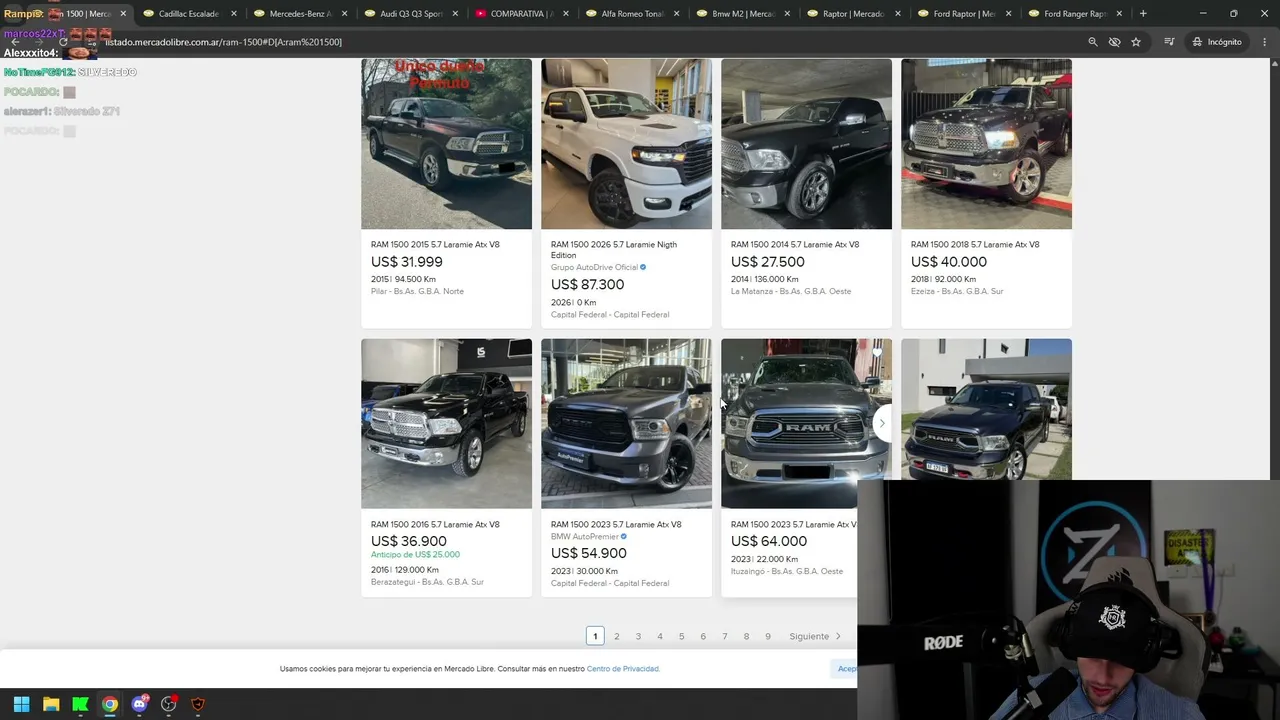1280x720 pixels.
Task: Close the Ford Raptor tab
Action: point(1008,14)
